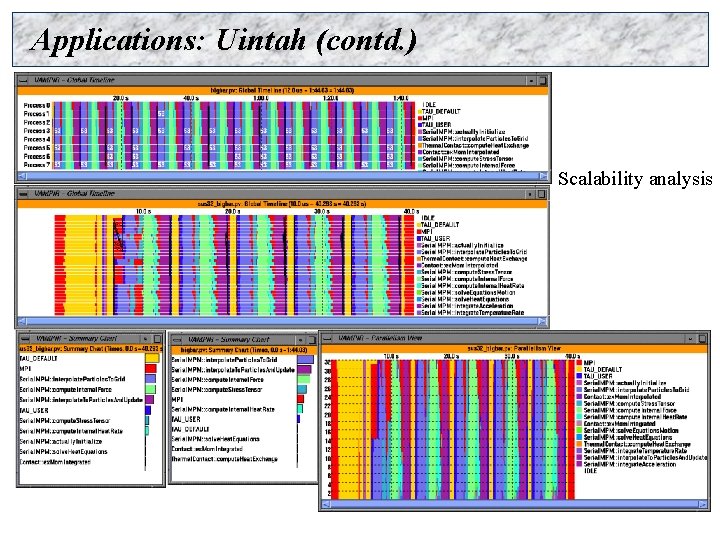The width and height of the screenshot is (720, 540).
Task: Click 1:00.0 time marker in bigbar.pv timeline
Action: pos(261,98)
